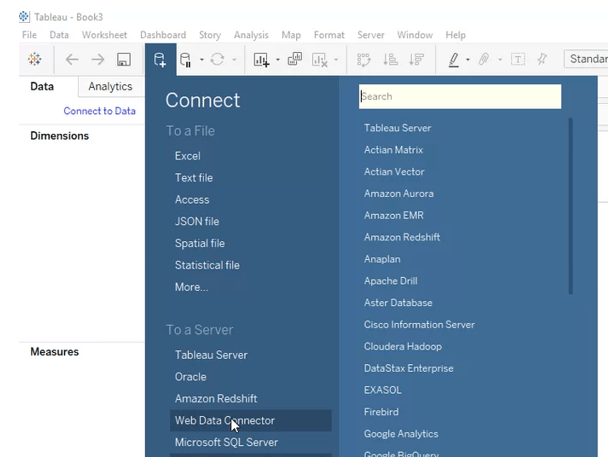Click the connector Search field
Viewport: 608px width, 465px height.
(460, 97)
